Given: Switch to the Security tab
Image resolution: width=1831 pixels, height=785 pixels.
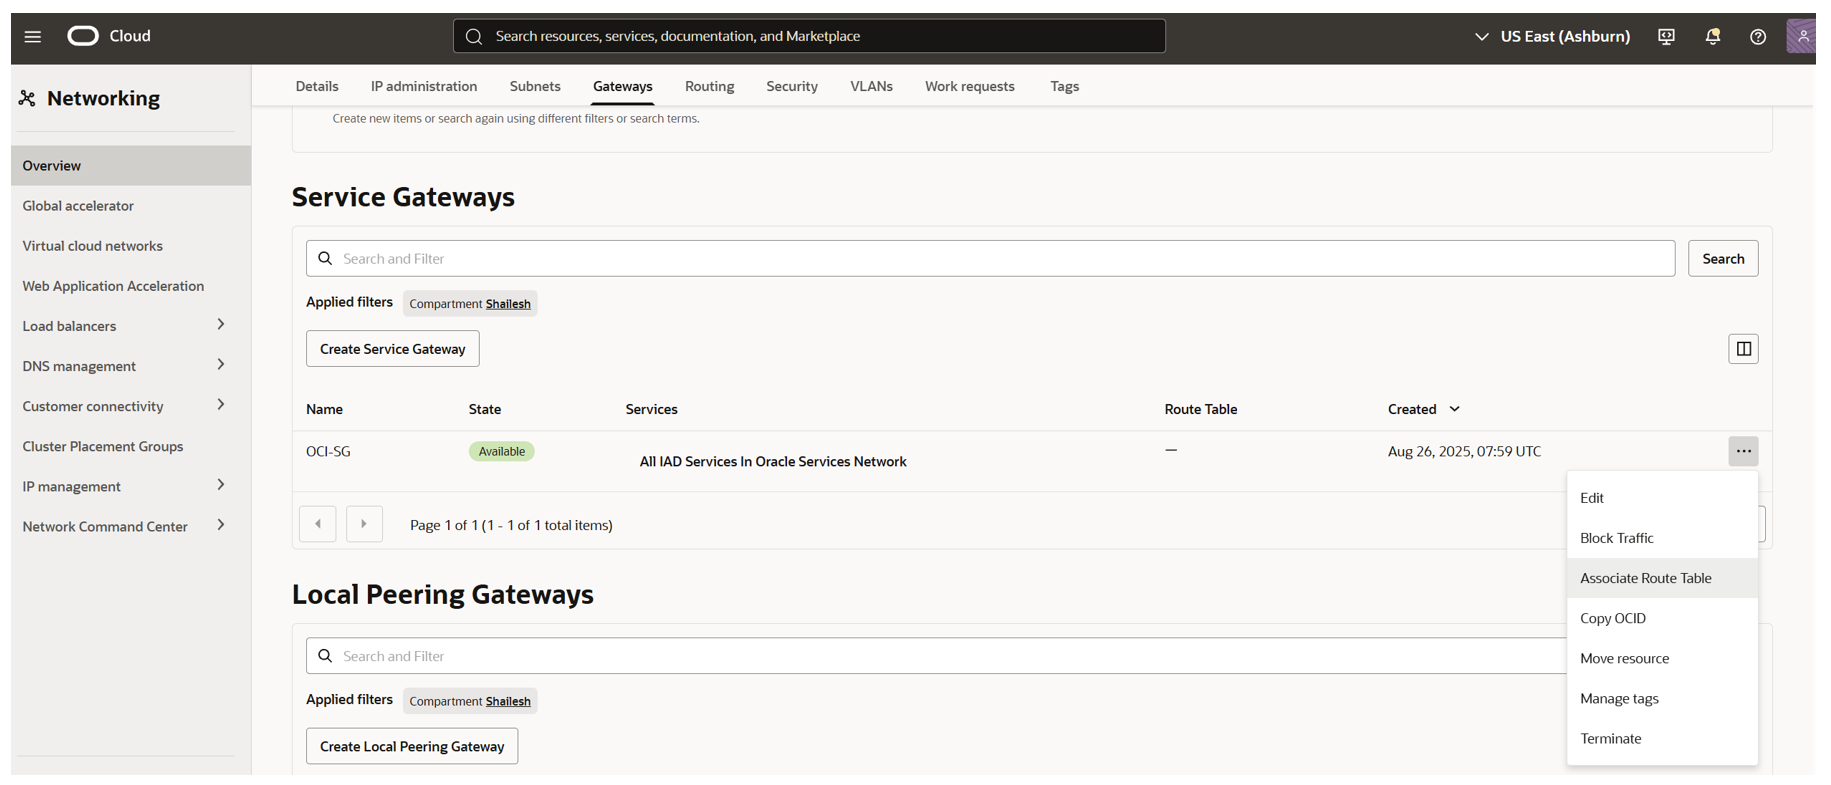Looking at the screenshot, I should point(792,86).
